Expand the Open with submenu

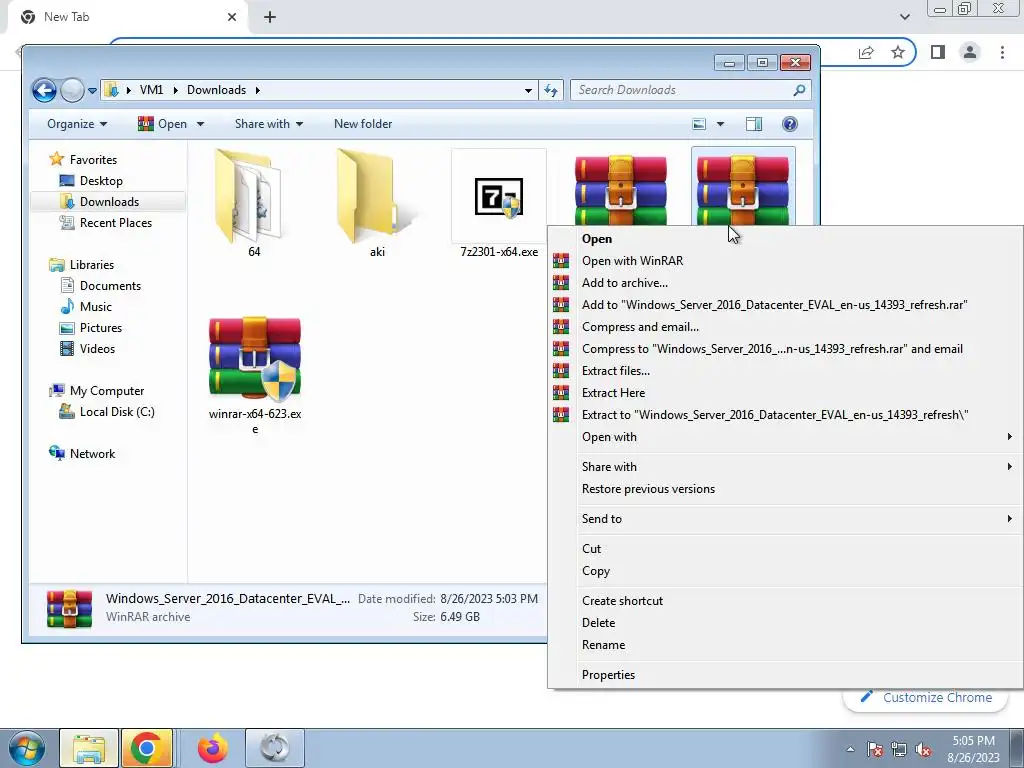click(785, 437)
